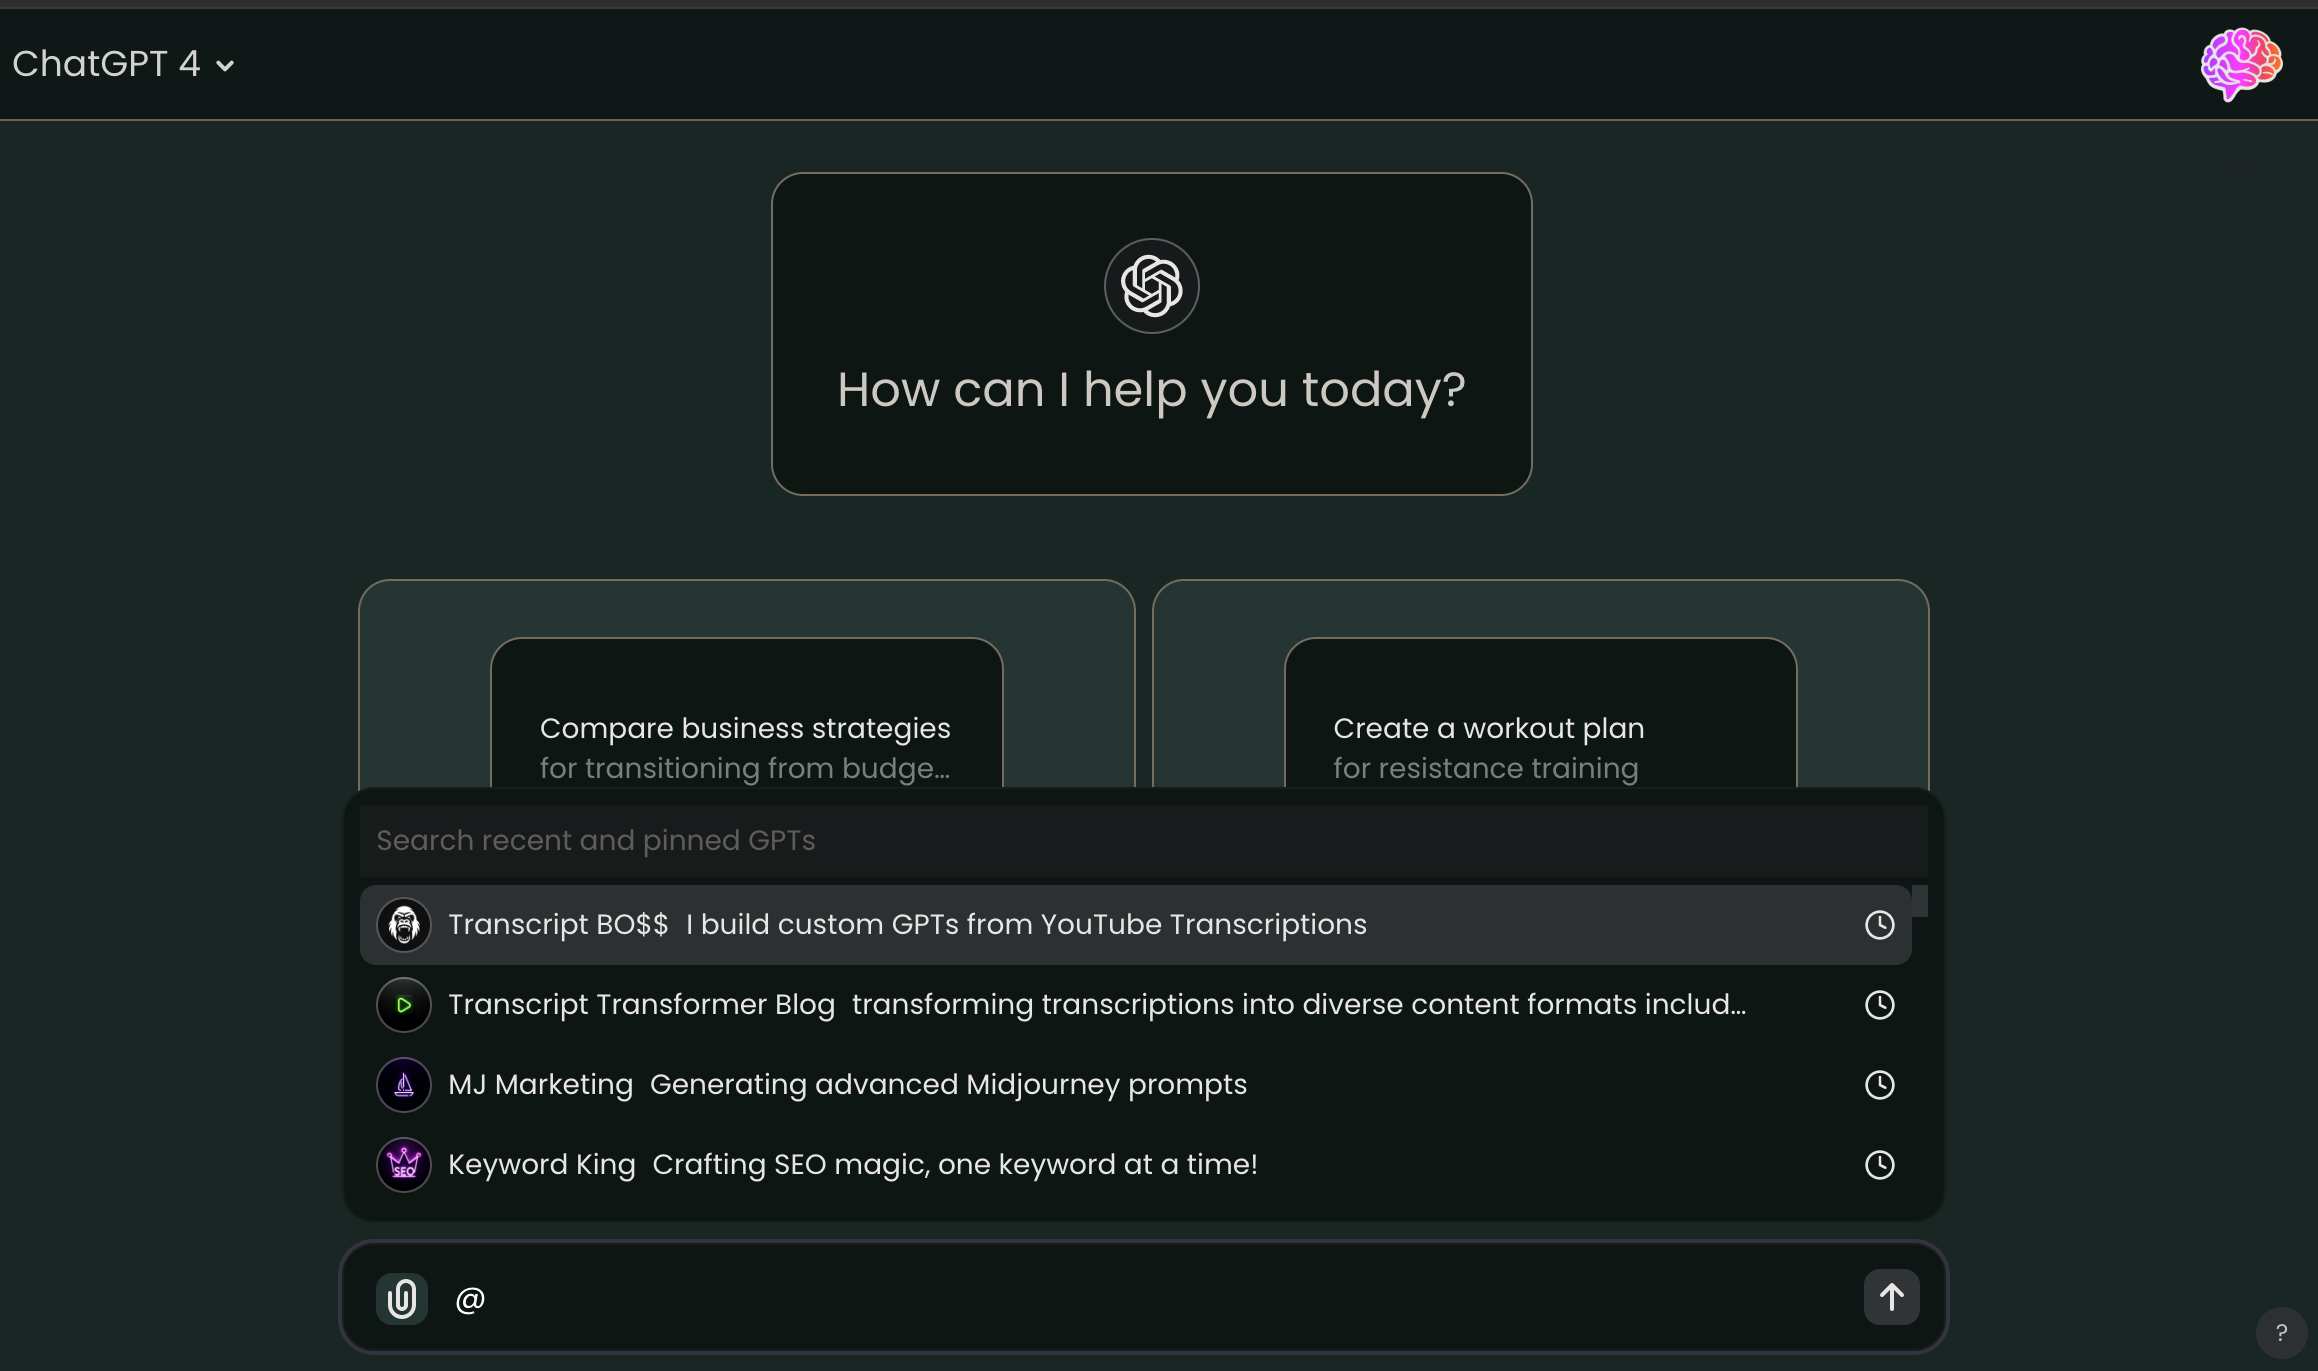Choose the MJ Marketing GPT
This screenshot has height=1371, width=2318.
click(x=1135, y=1084)
